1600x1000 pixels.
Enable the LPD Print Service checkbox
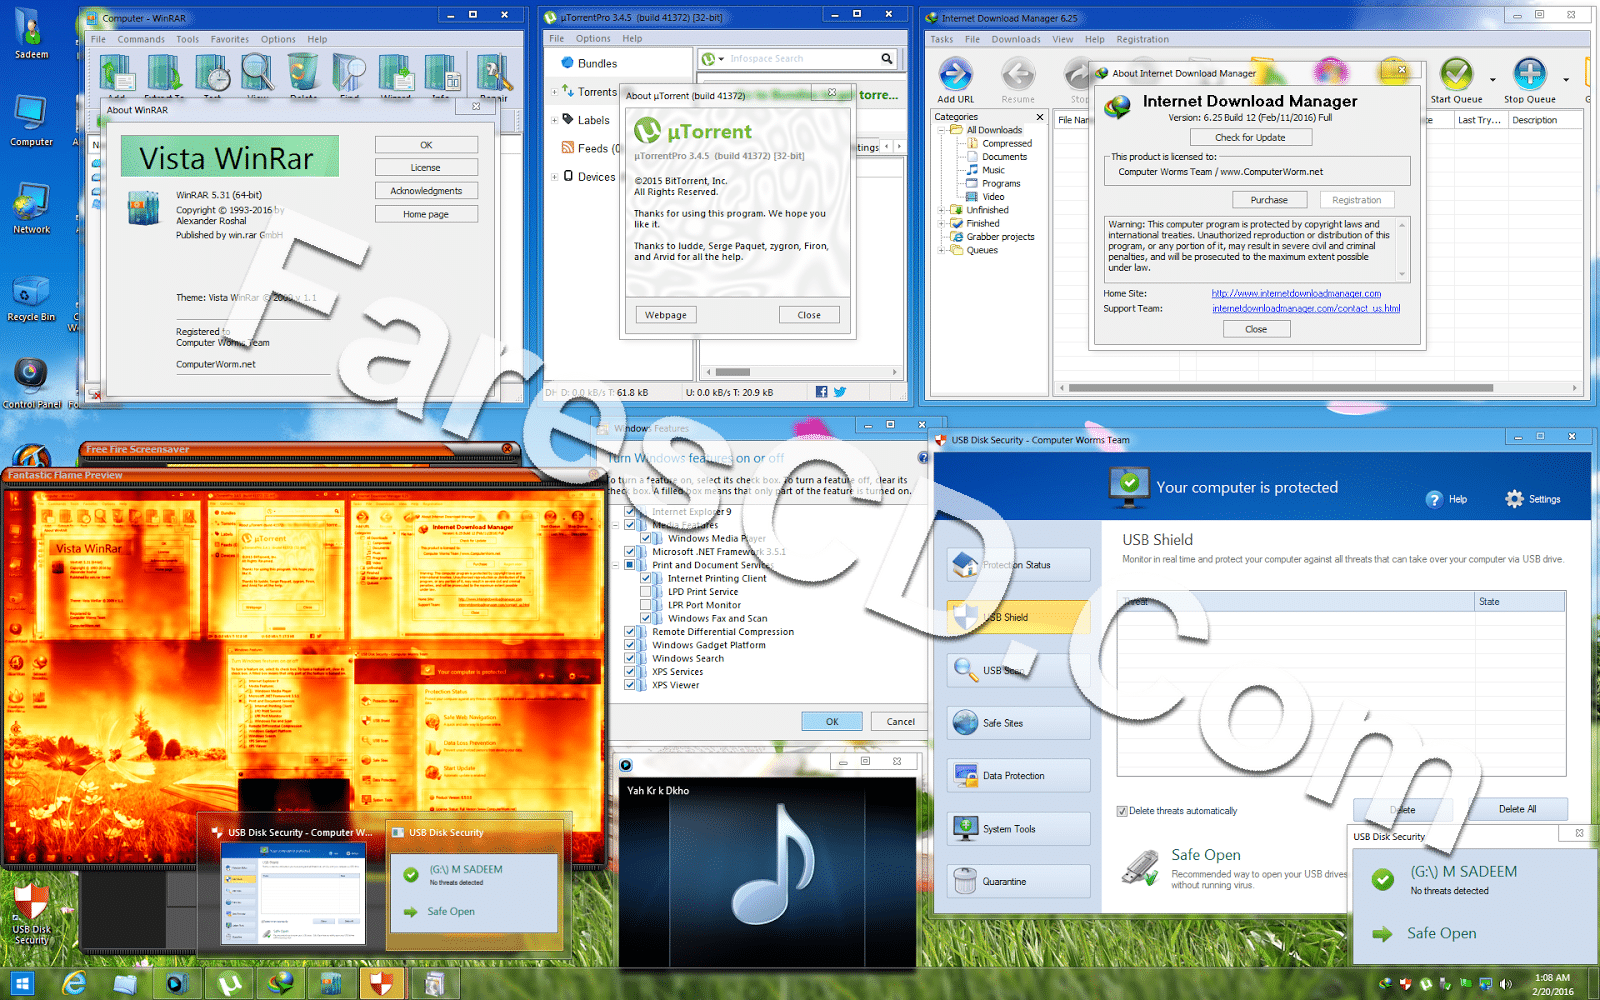[646, 592]
